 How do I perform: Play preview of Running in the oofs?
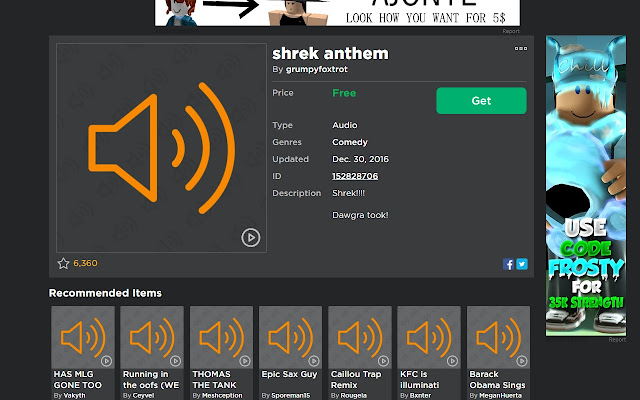(176, 361)
